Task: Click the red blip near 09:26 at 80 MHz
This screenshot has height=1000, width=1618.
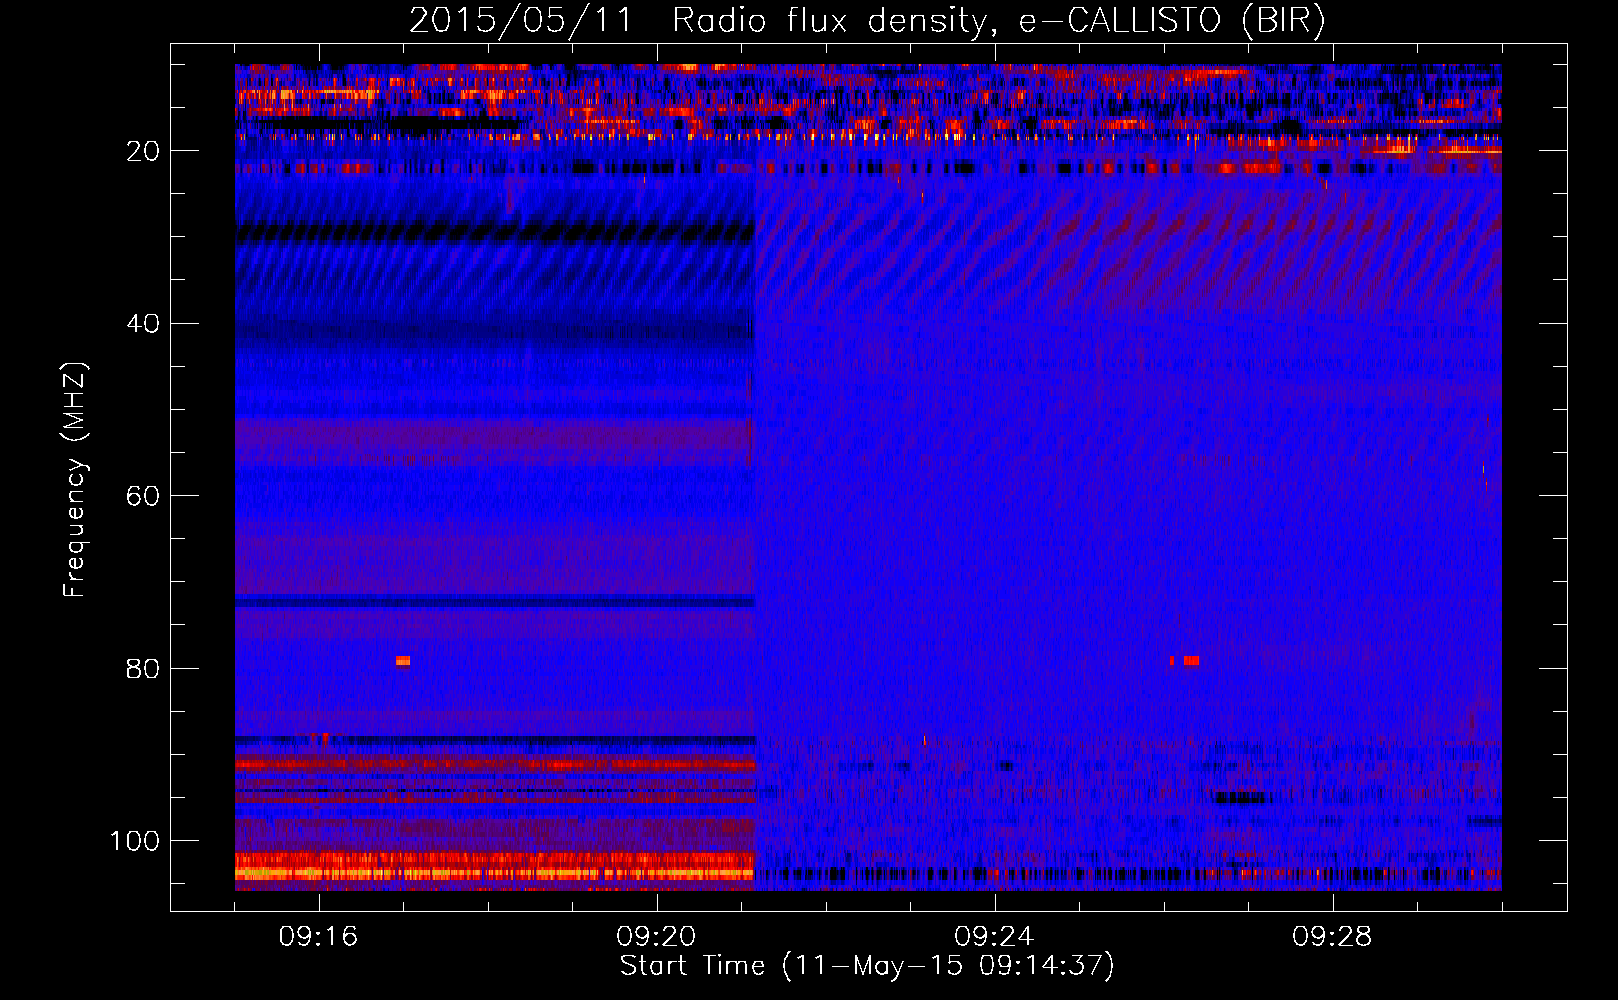Action: coord(1190,661)
